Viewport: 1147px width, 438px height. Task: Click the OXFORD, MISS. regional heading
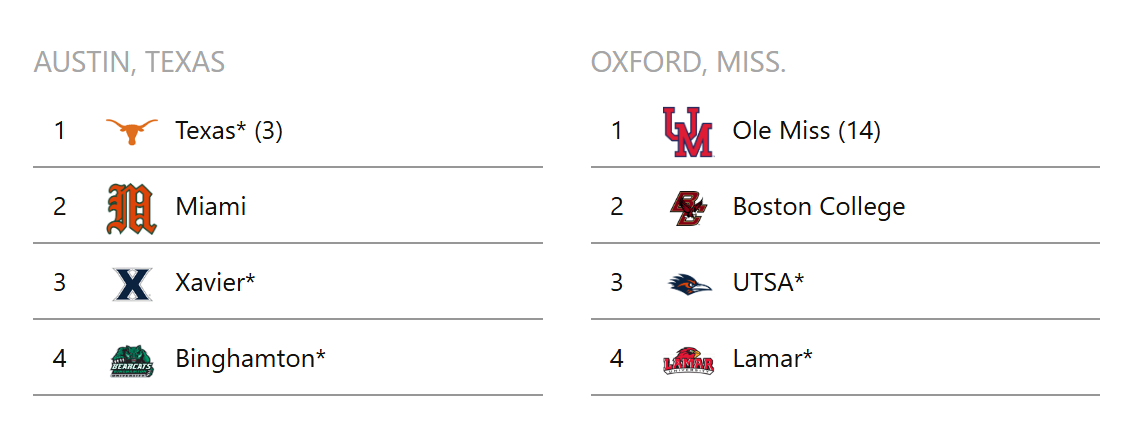pos(688,63)
